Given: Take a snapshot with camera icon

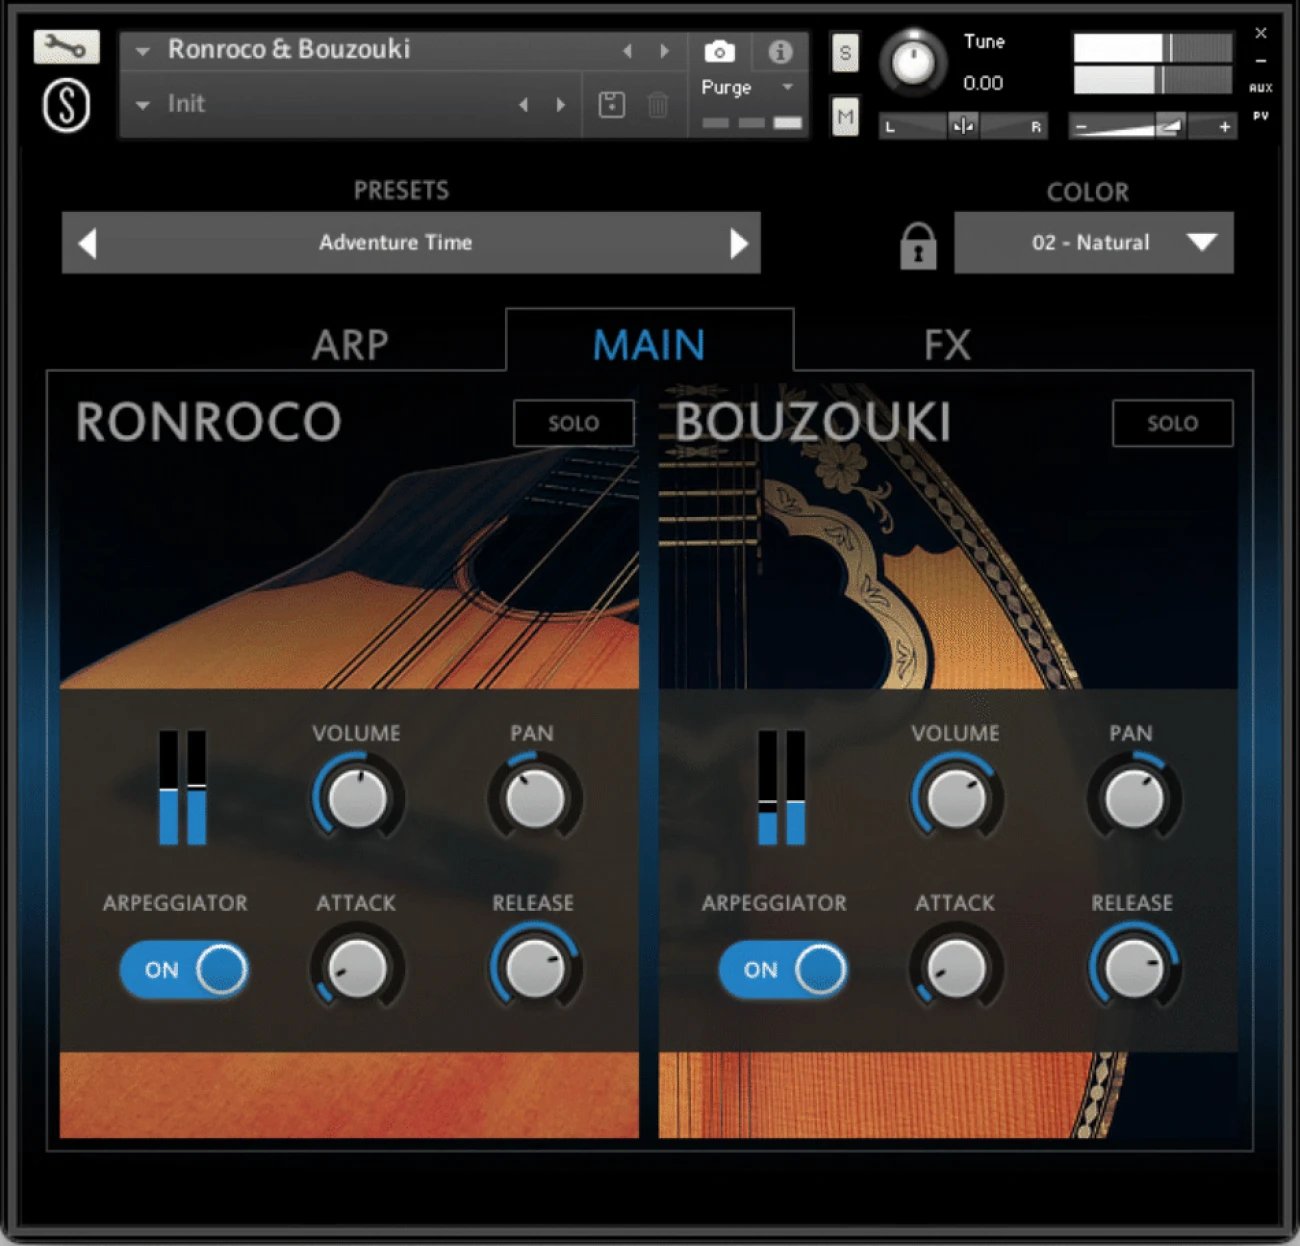Looking at the screenshot, I should pyautogui.click(x=719, y=52).
